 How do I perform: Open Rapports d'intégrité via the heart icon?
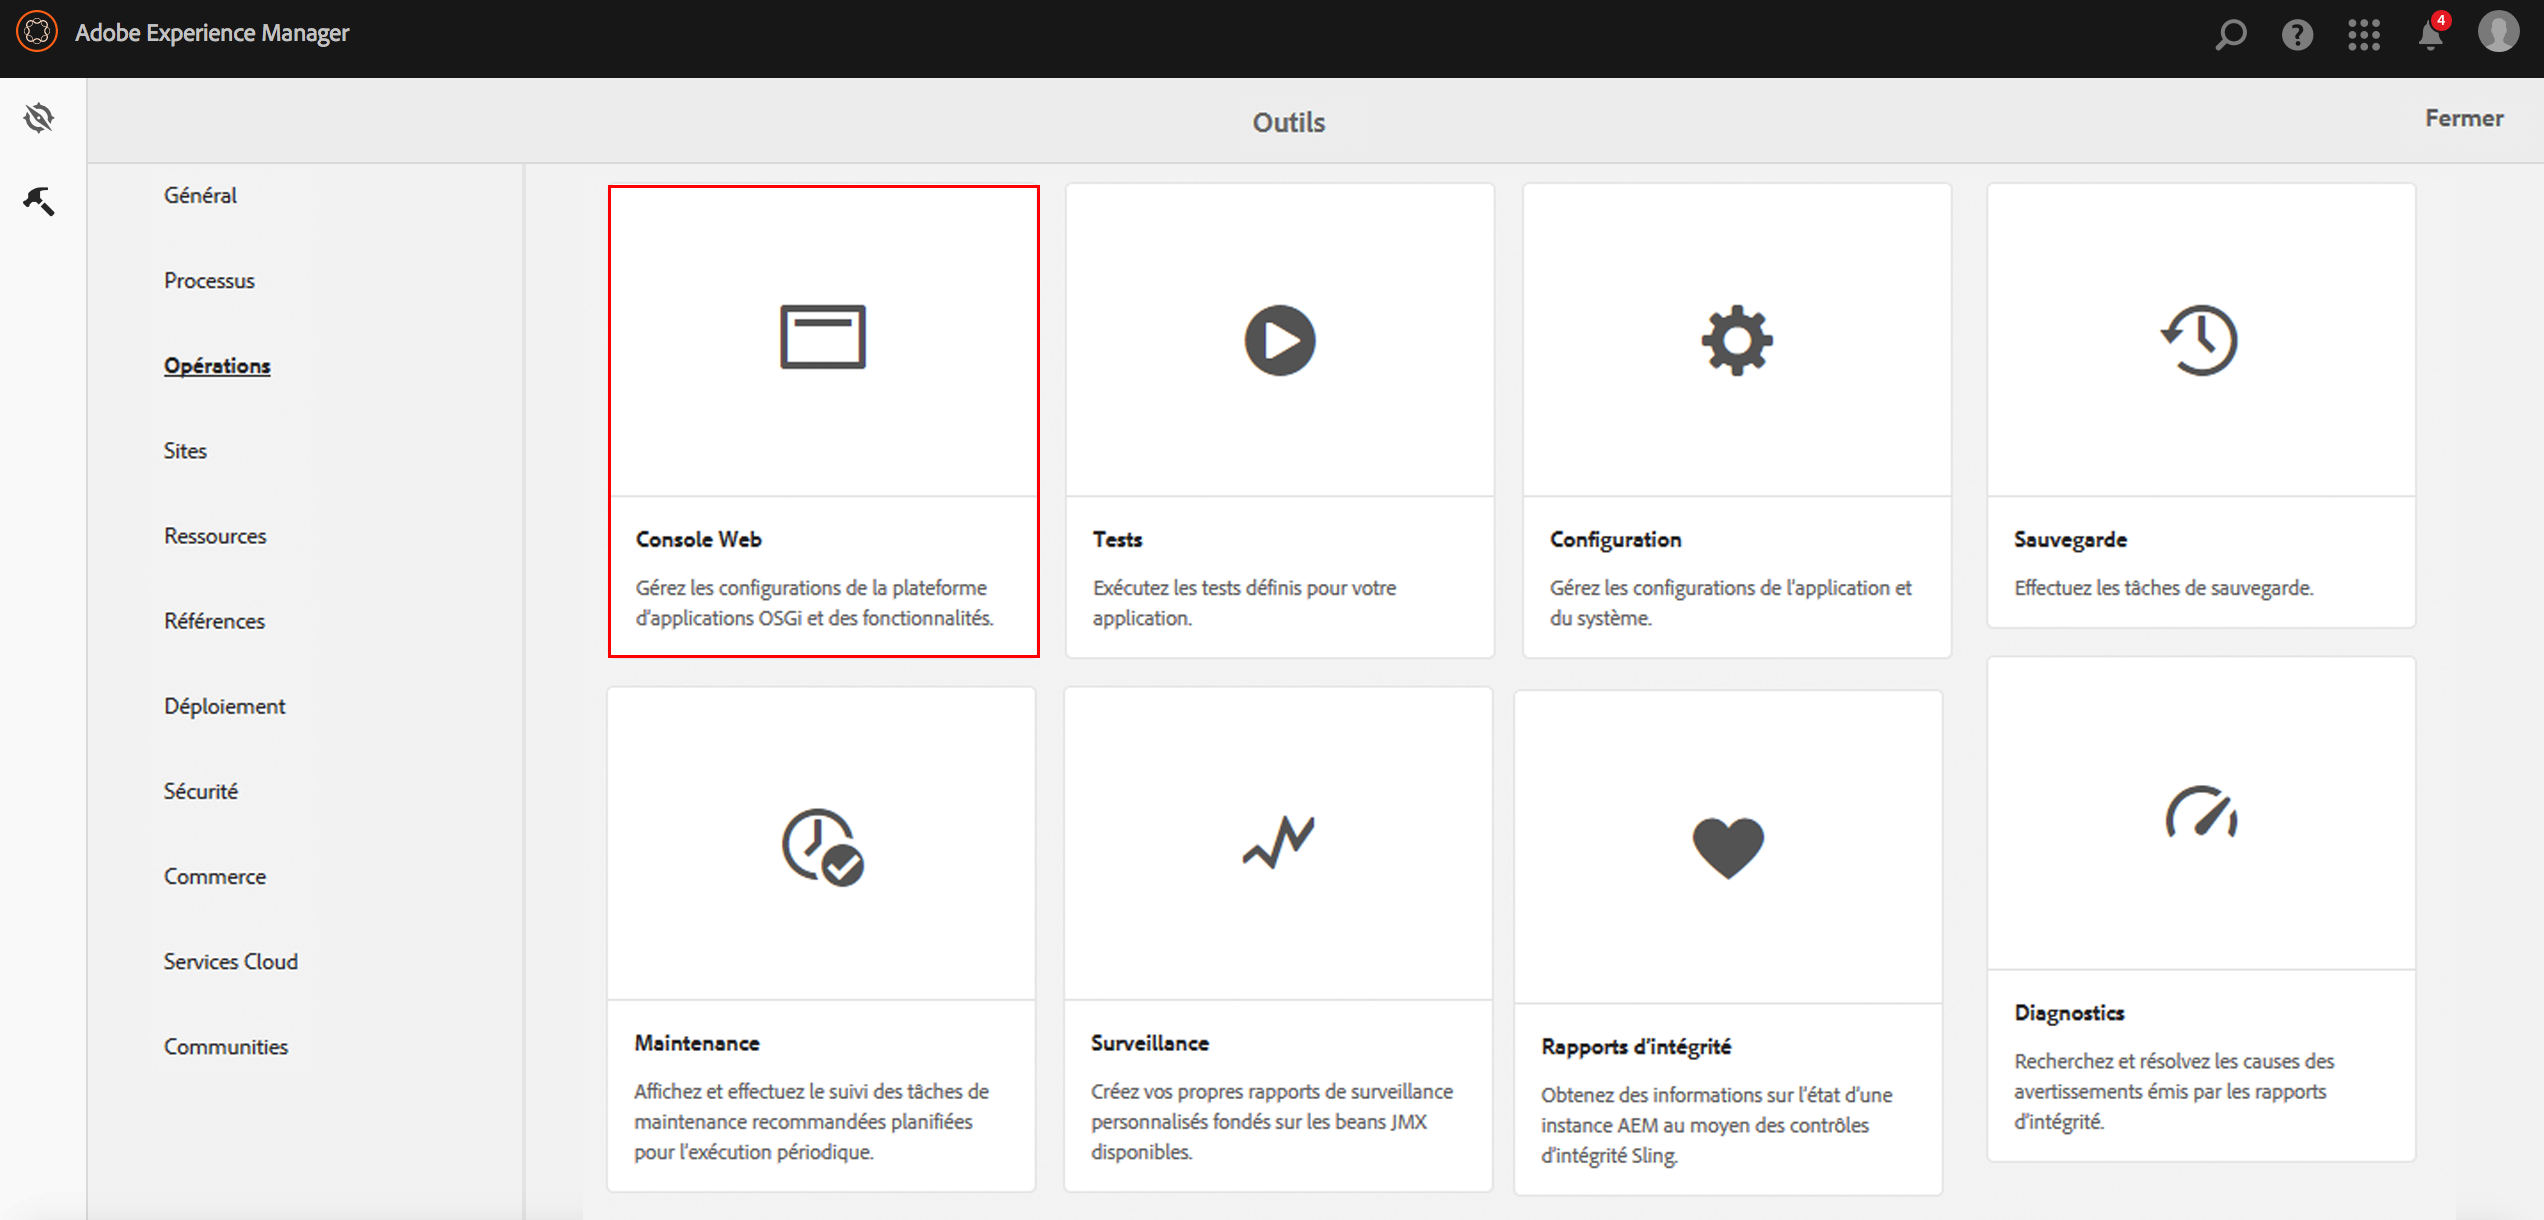[x=1728, y=847]
